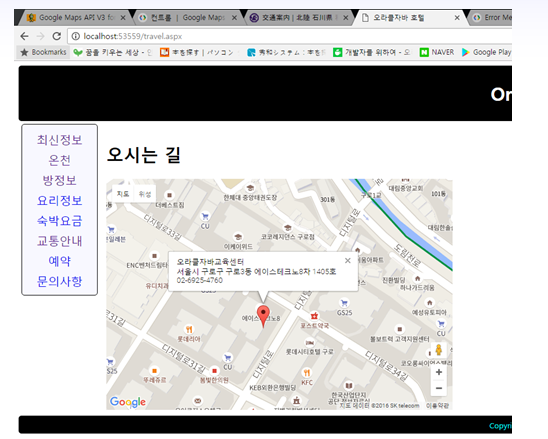The height and width of the screenshot is (439, 548).
Task: Click the 포스트약국 pharmacy map icon
Action: (314, 316)
